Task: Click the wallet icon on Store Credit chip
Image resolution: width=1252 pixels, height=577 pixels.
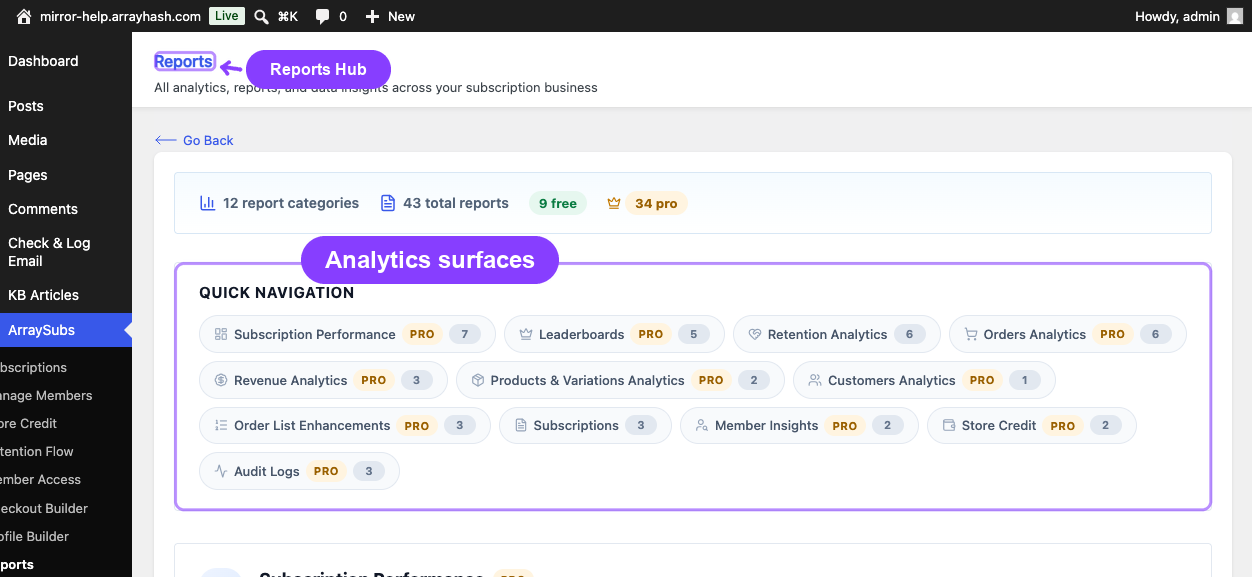Action: click(949, 425)
